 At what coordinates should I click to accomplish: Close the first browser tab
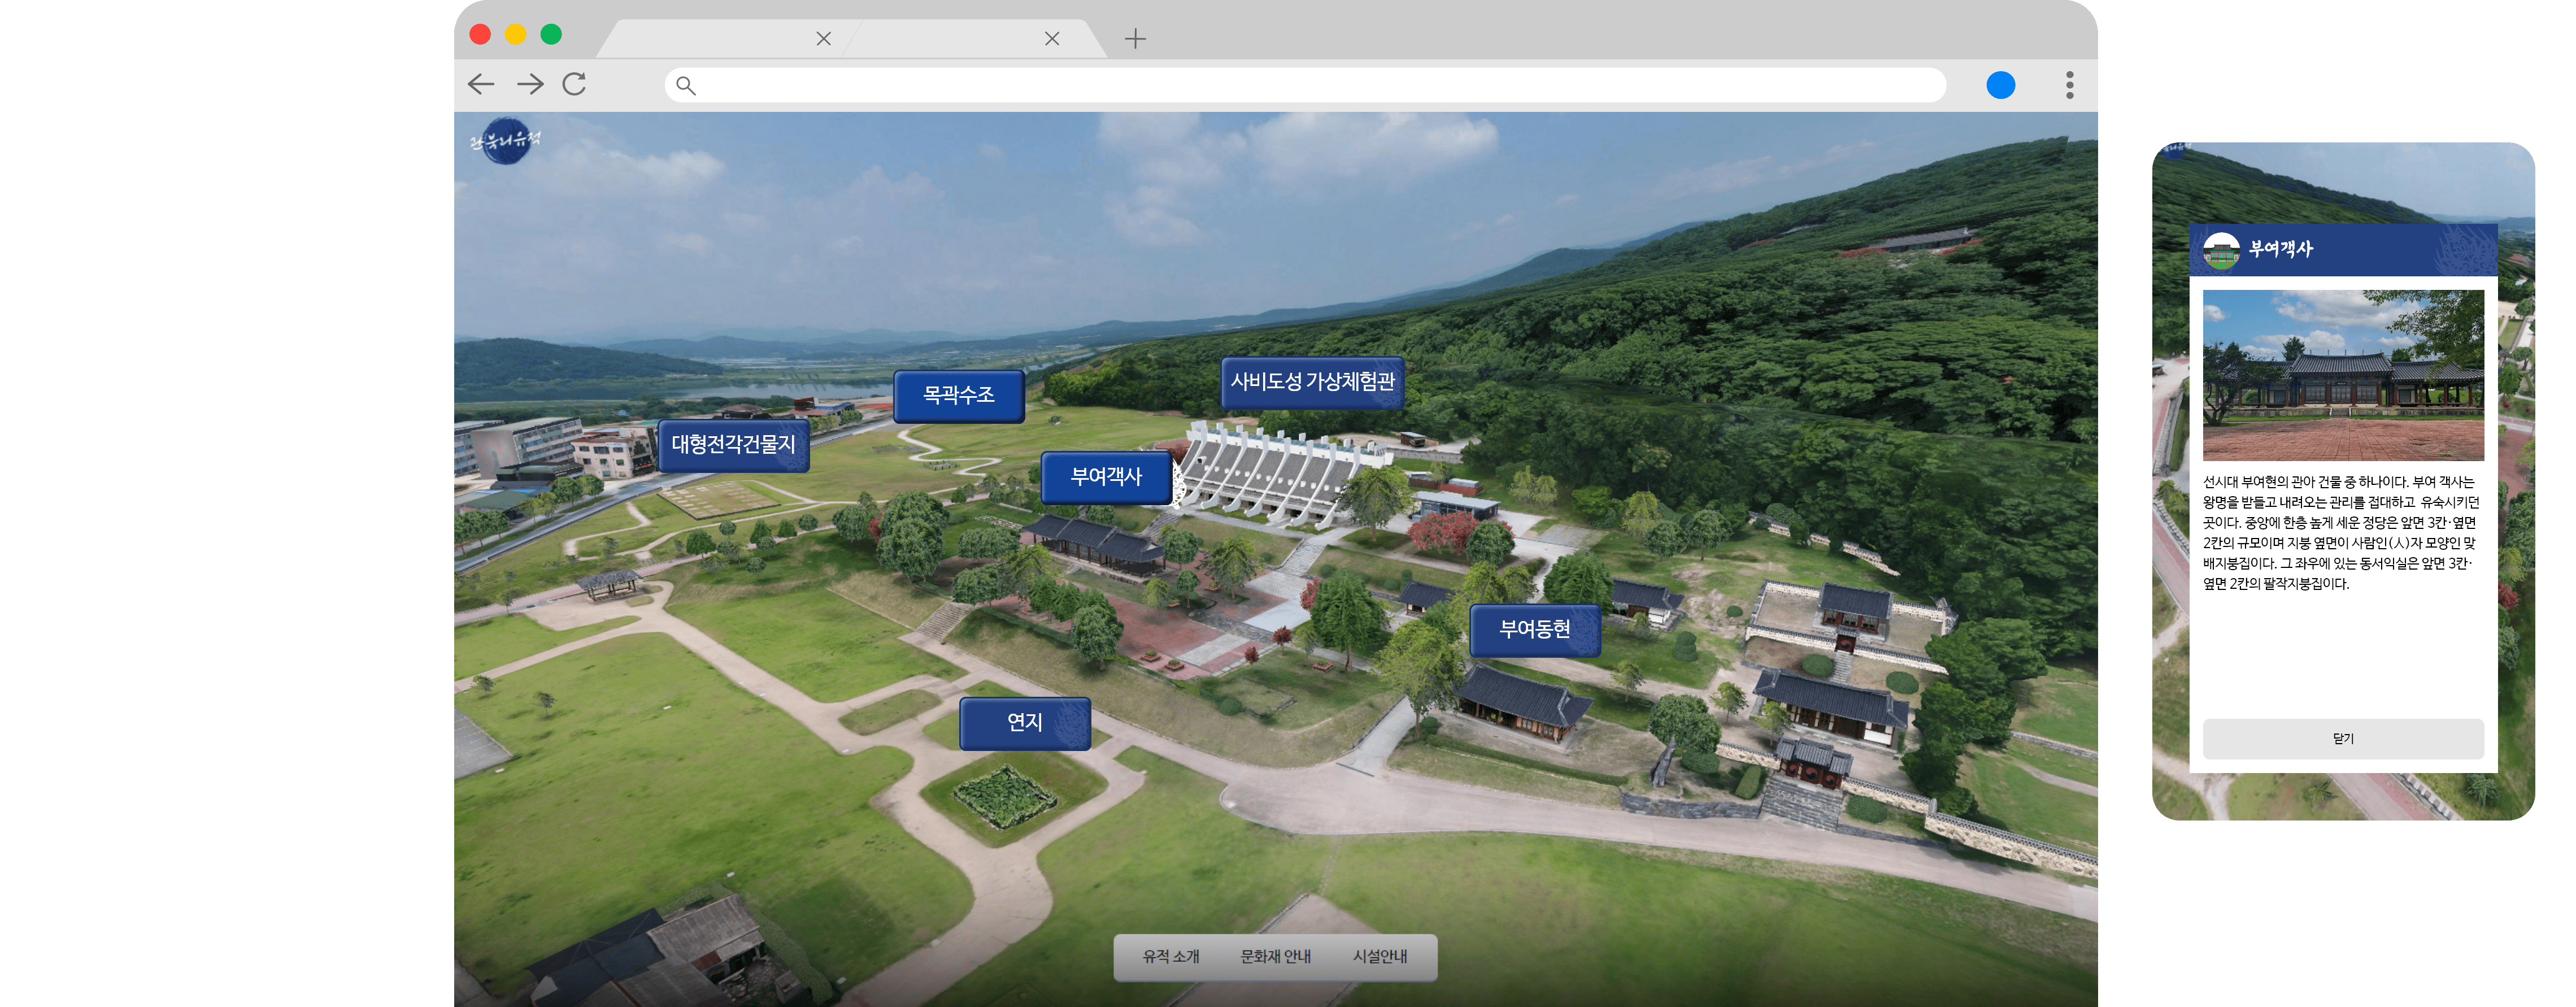coord(823,39)
